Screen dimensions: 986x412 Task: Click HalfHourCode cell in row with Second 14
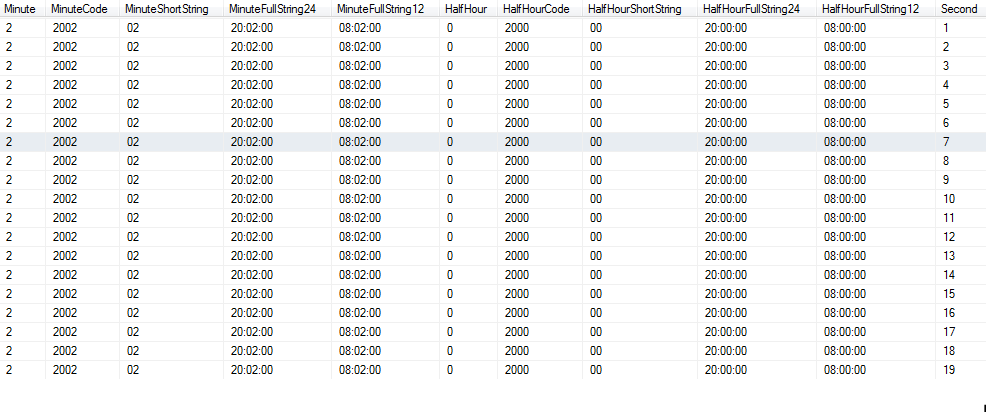point(517,275)
